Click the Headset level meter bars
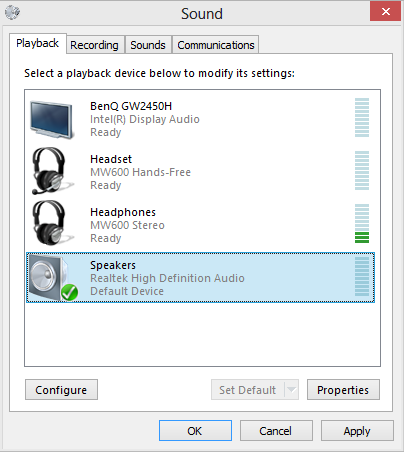Viewport: 404px width, 452px height. coord(362,170)
